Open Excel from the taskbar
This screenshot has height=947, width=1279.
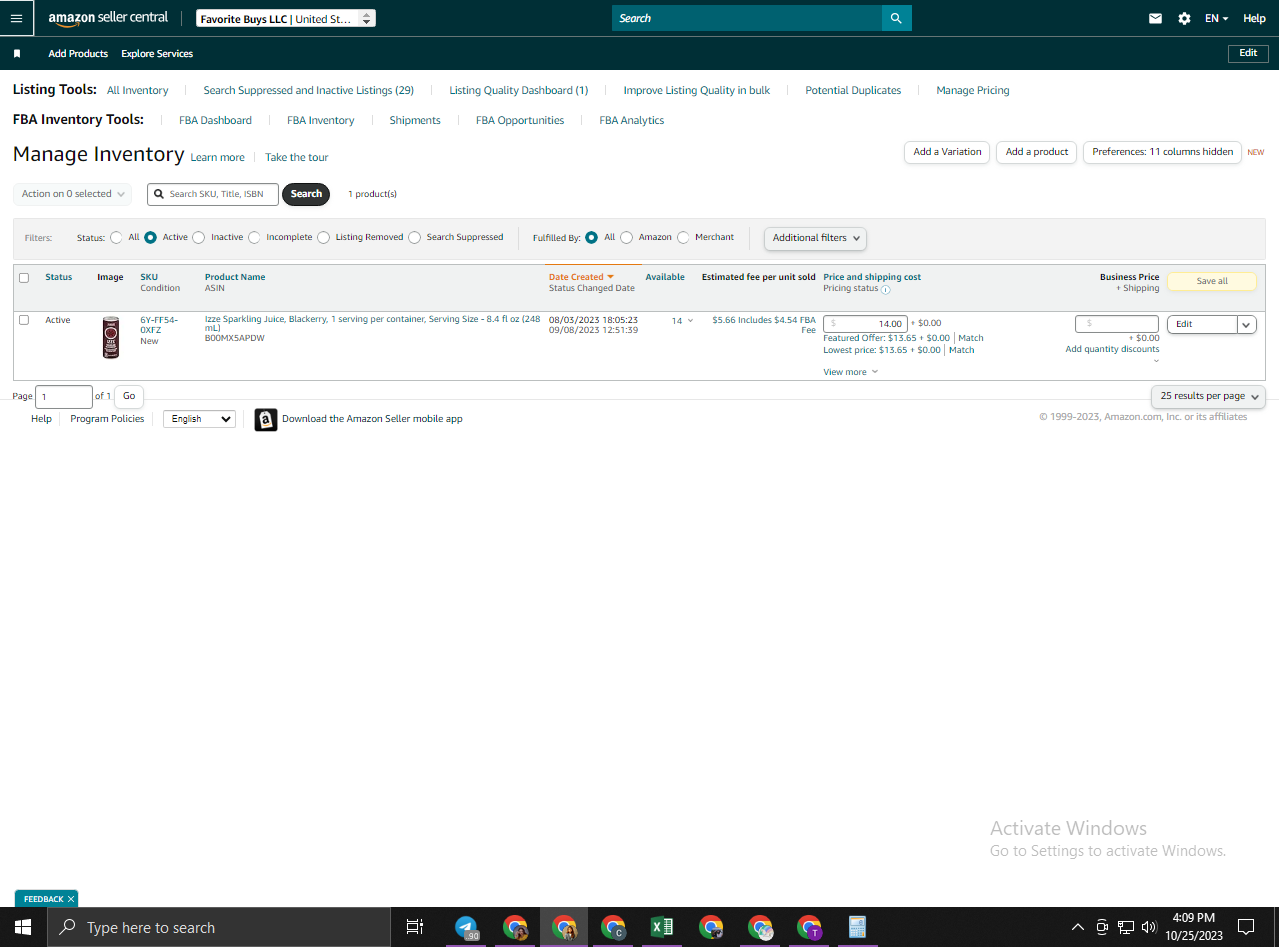point(662,927)
